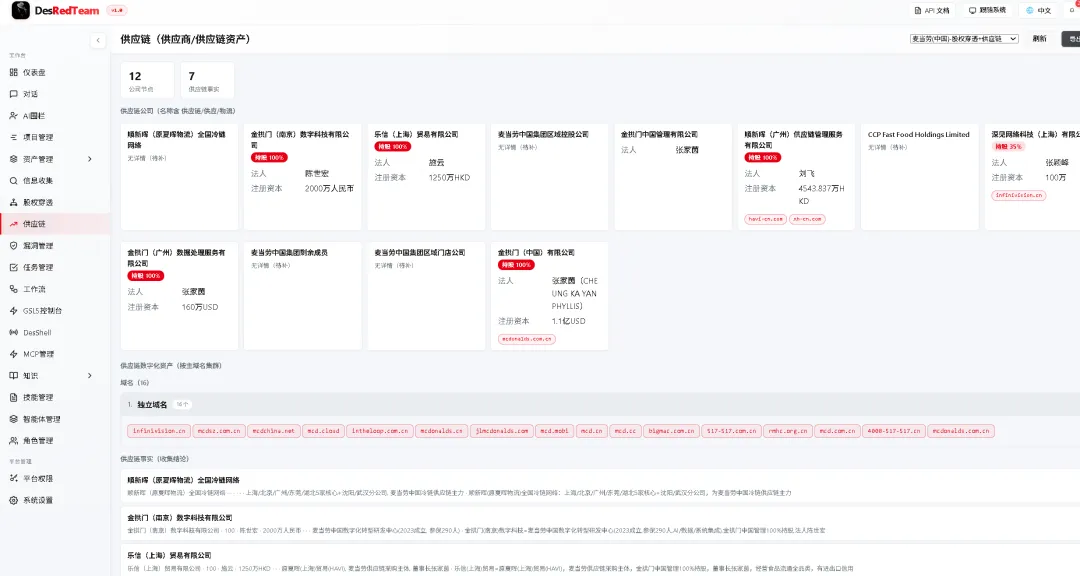Select the 7 供应链事实 stat card
Viewport: 1080px width, 576px height.
(x=207, y=81)
